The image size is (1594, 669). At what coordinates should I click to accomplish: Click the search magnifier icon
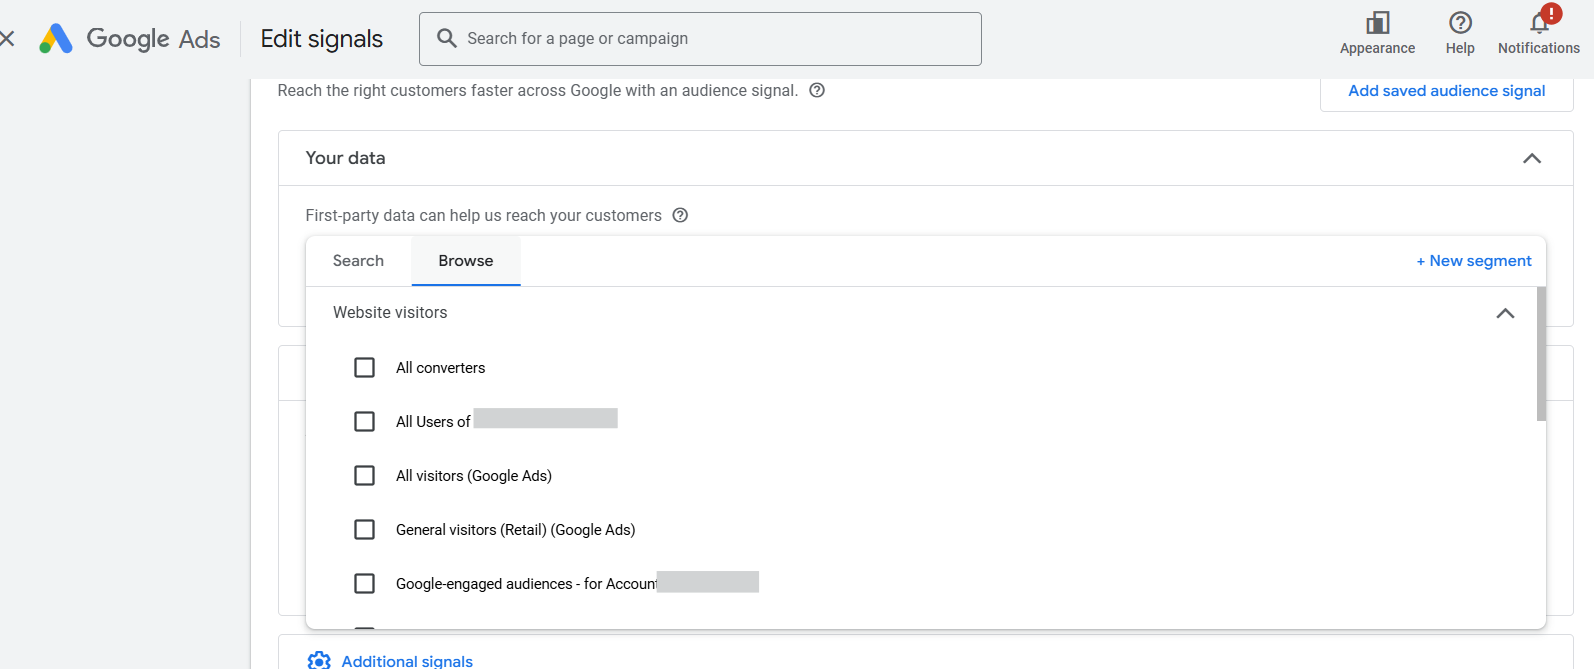[447, 38]
